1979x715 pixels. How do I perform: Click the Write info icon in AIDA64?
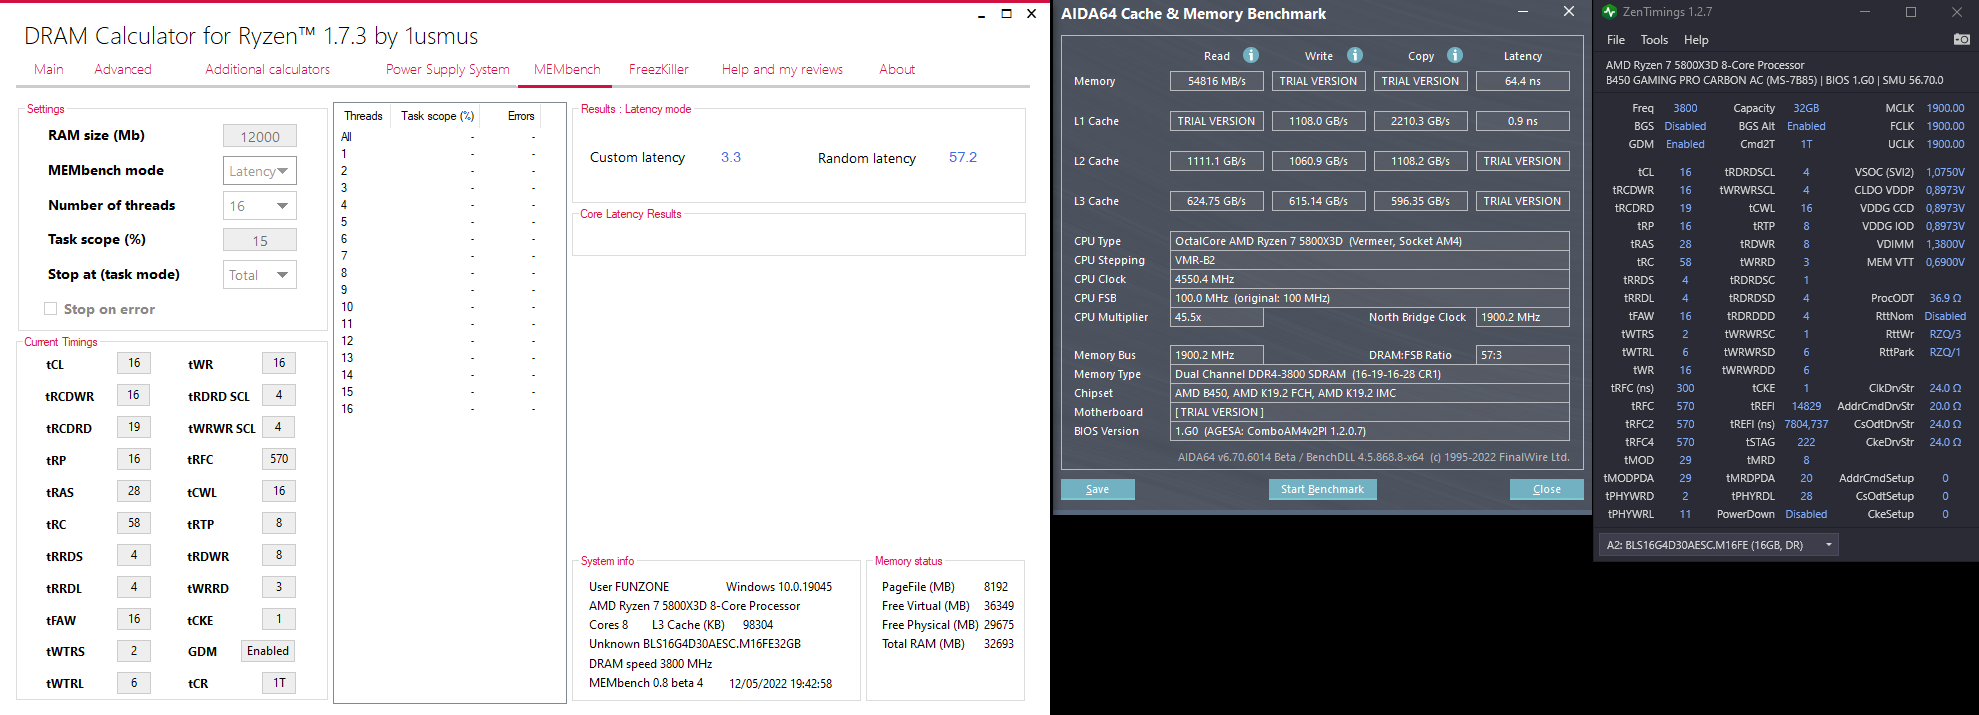[1354, 55]
